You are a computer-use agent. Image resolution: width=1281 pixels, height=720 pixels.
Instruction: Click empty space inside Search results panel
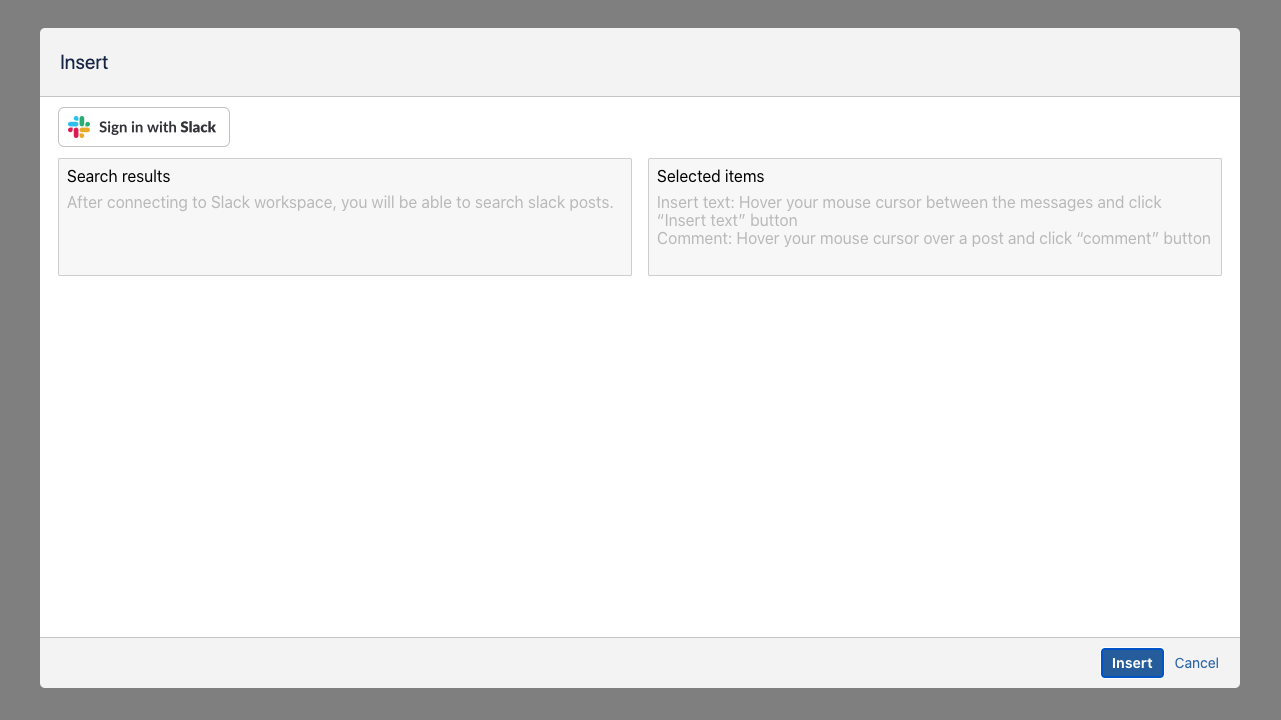pyautogui.click(x=344, y=250)
